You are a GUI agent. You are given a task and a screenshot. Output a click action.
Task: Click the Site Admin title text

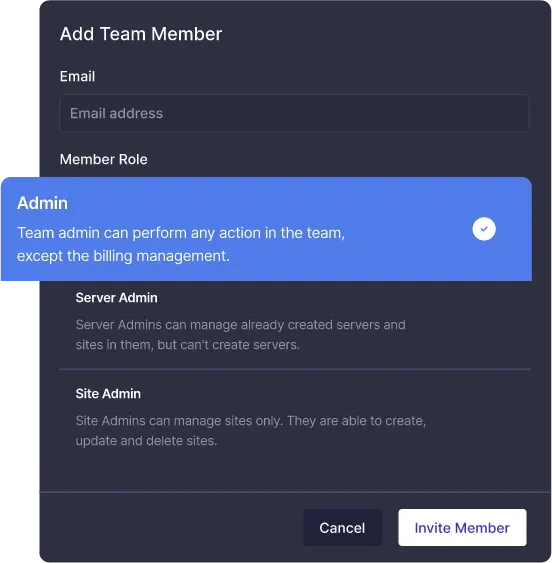point(108,394)
